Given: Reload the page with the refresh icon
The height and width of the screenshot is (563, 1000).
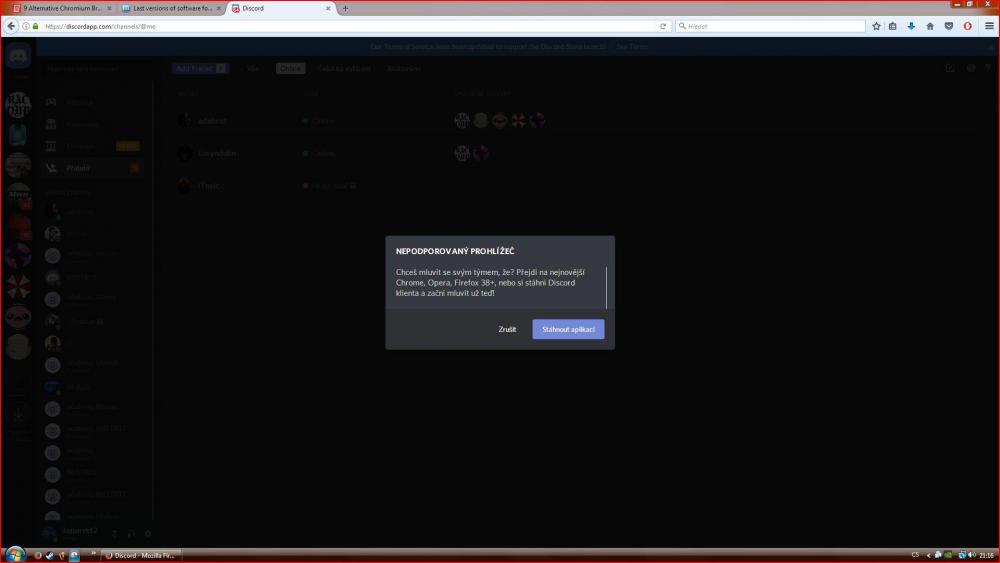Looking at the screenshot, I should point(663,26).
